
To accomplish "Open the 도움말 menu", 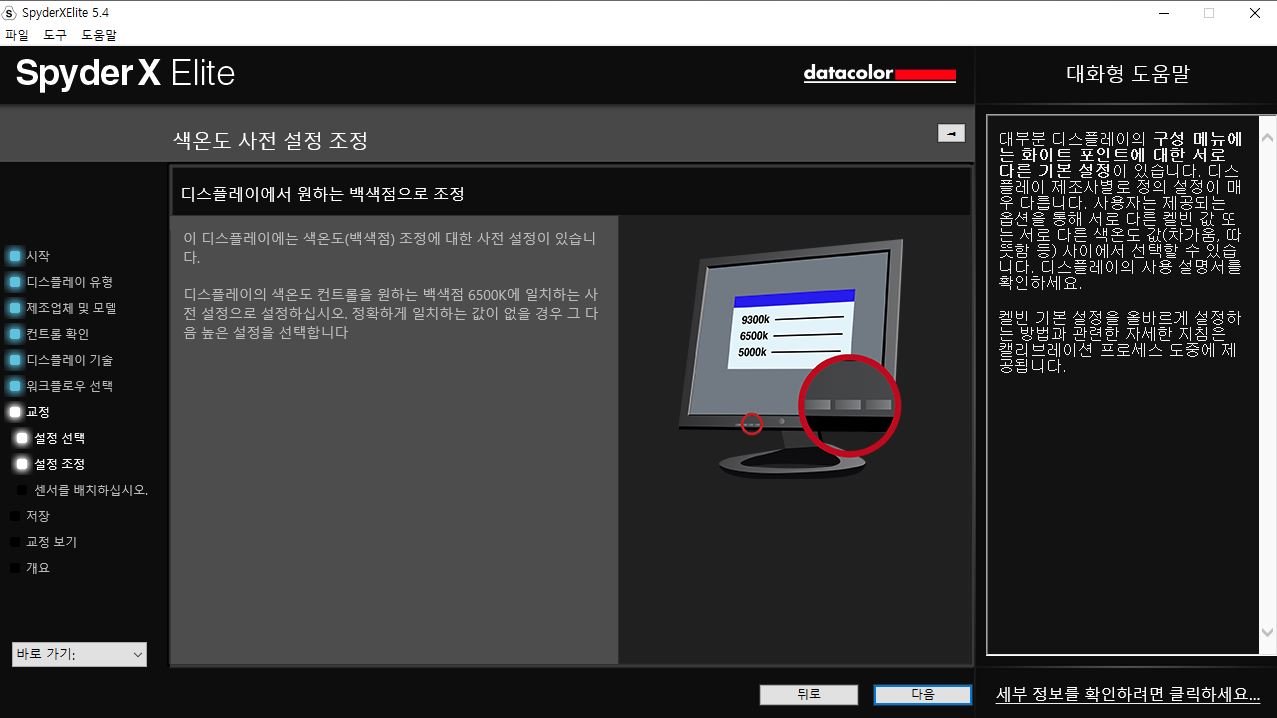I will 99,35.
